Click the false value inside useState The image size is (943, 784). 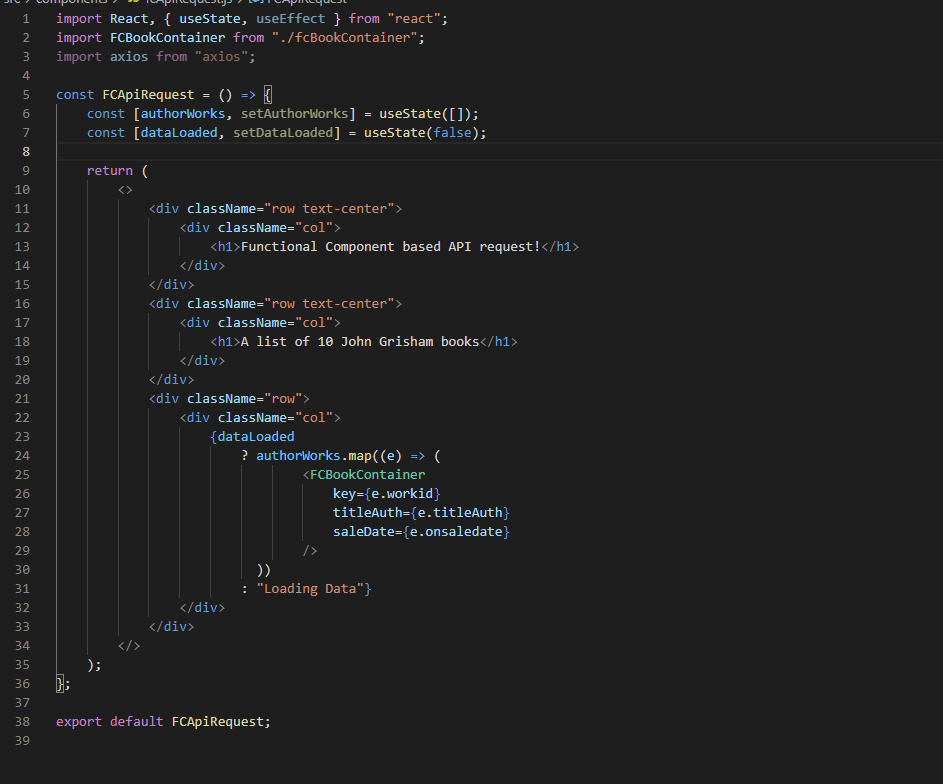tap(452, 133)
